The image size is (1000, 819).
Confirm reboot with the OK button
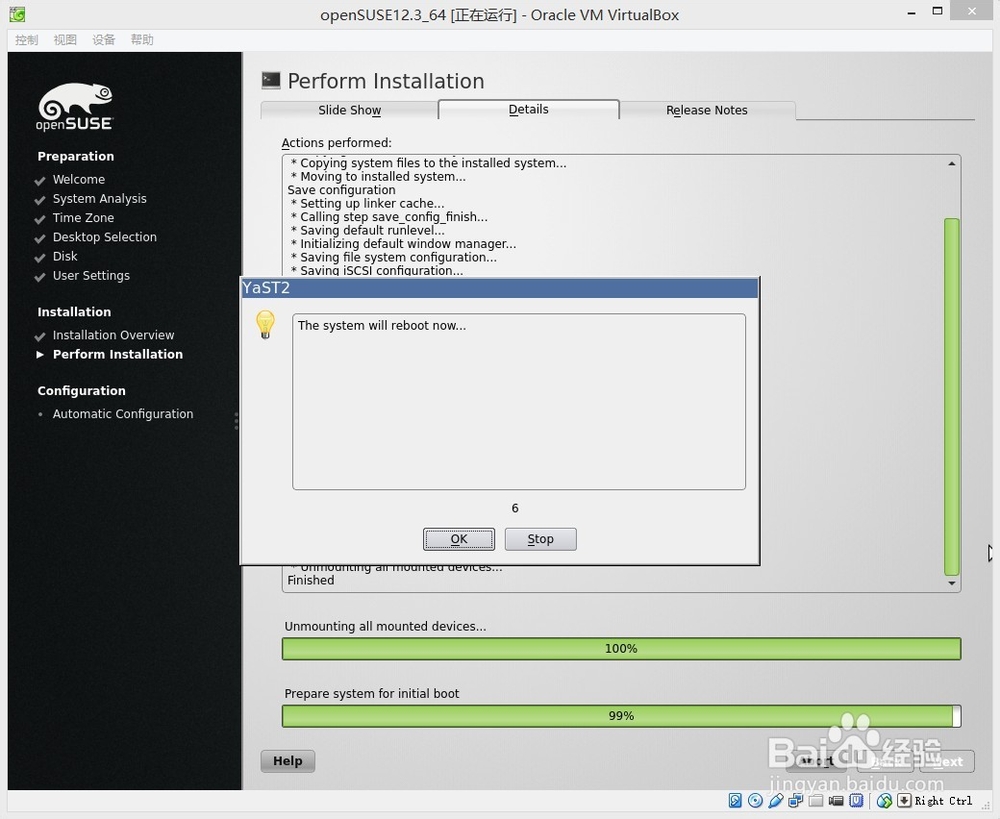[x=459, y=539]
